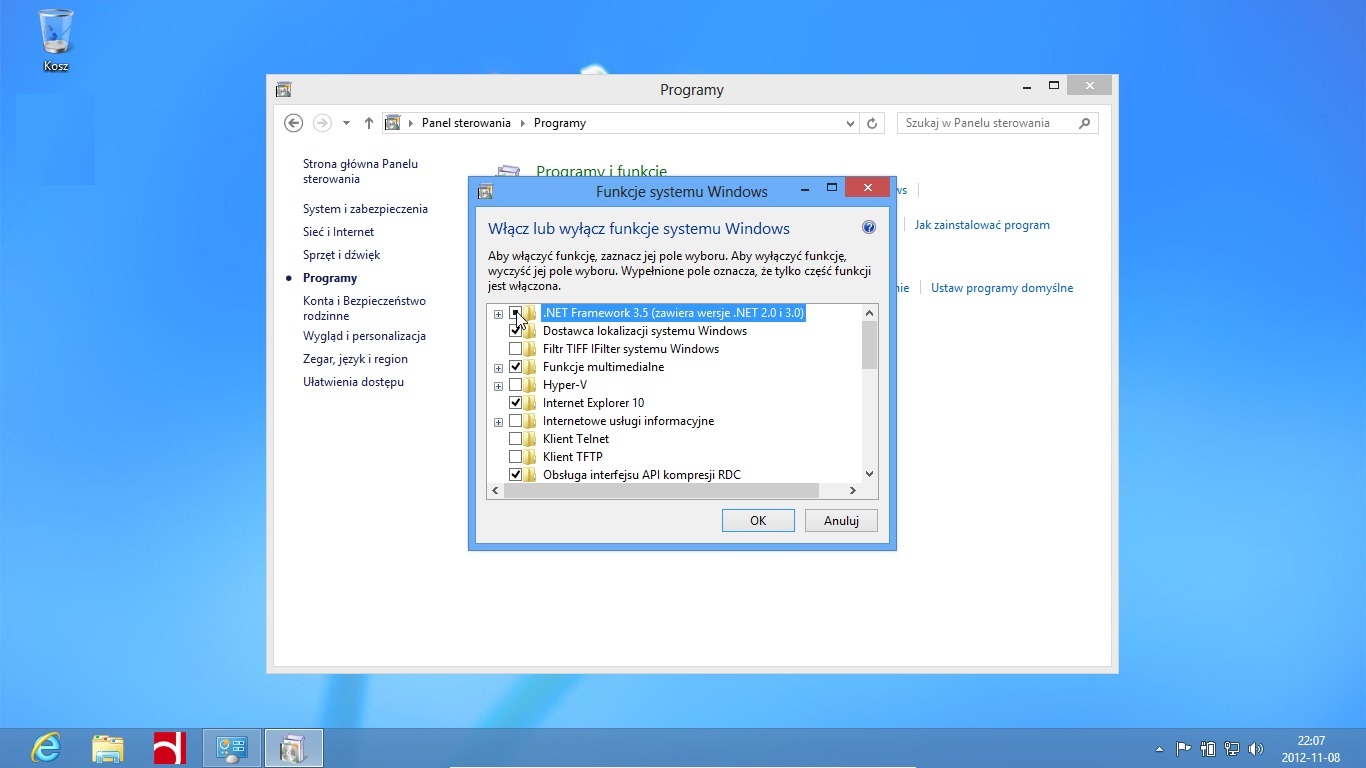Open the Programy i funkcje heading
The height and width of the screenshot is (768, 1366).
601,172
